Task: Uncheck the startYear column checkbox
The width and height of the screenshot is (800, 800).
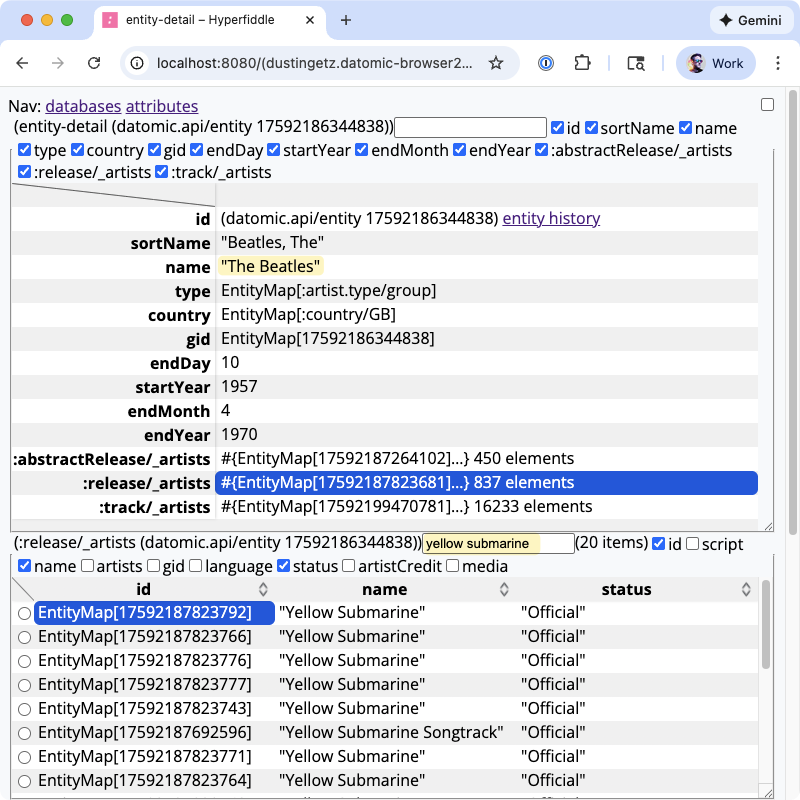Action: tap(273, 149)
